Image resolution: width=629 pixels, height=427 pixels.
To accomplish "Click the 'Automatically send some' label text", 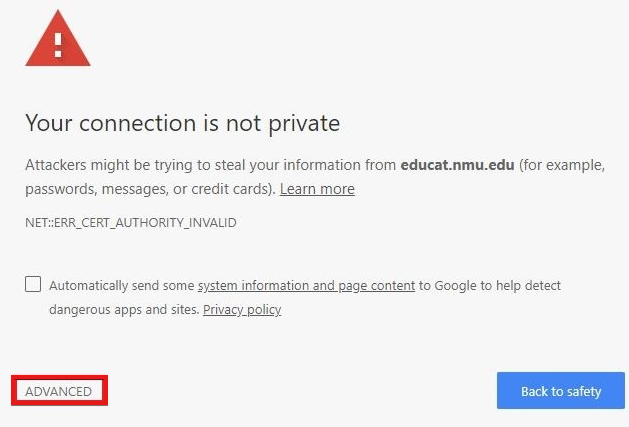I will click(x=122, y=286).
